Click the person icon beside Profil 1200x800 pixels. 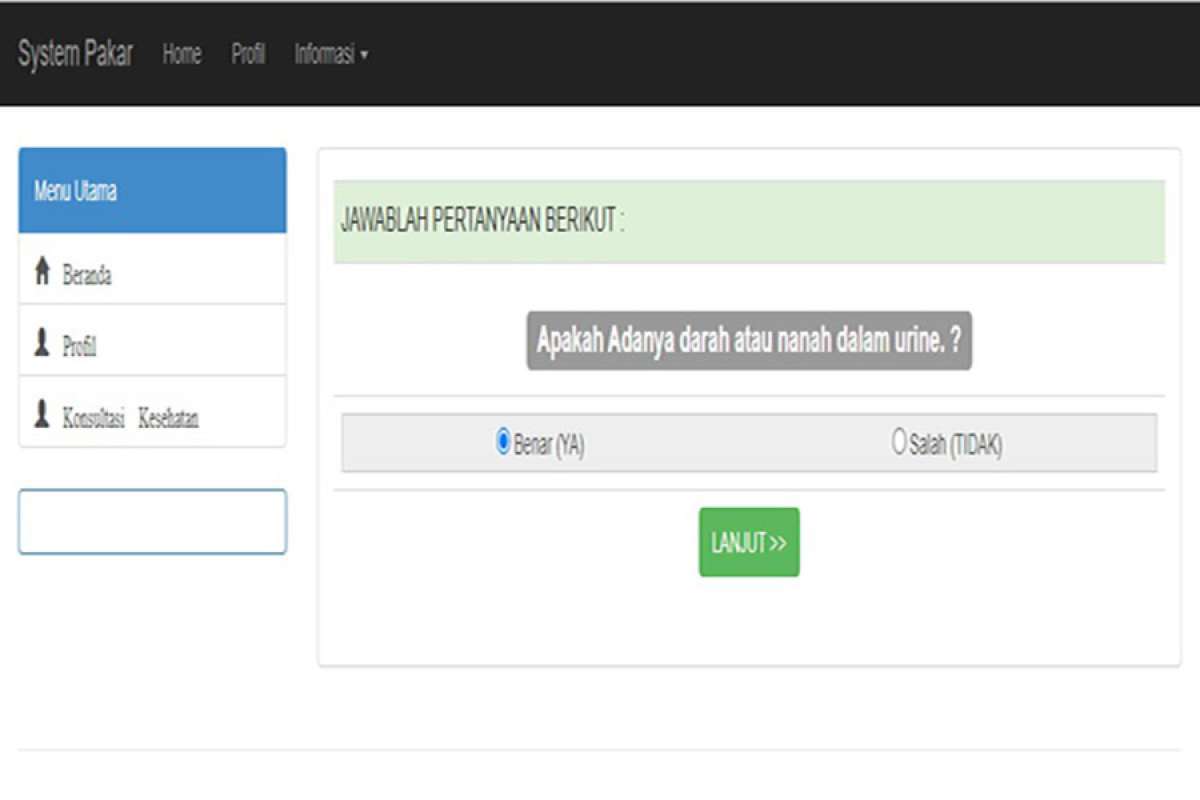[40, 341]
